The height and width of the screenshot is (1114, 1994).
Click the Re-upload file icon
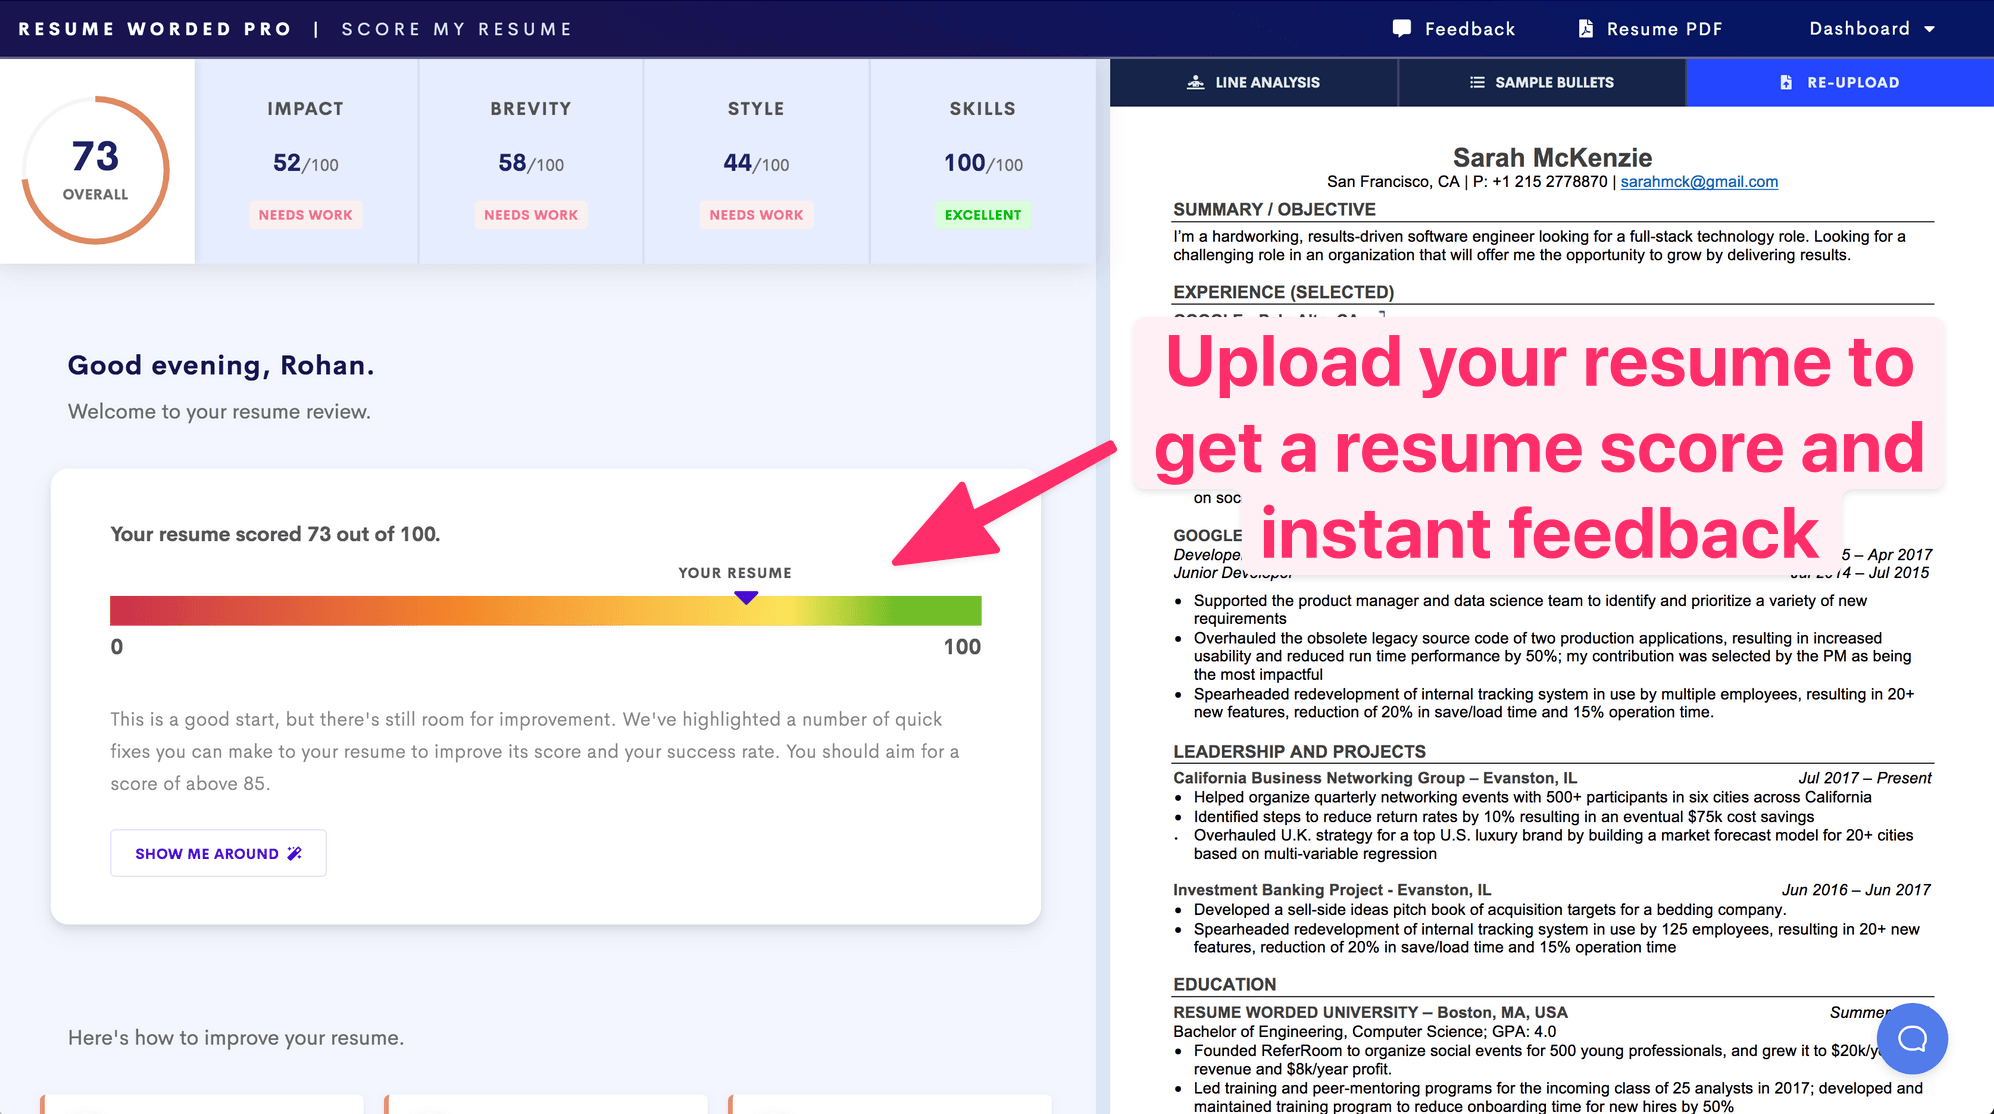pos(1786,82)
